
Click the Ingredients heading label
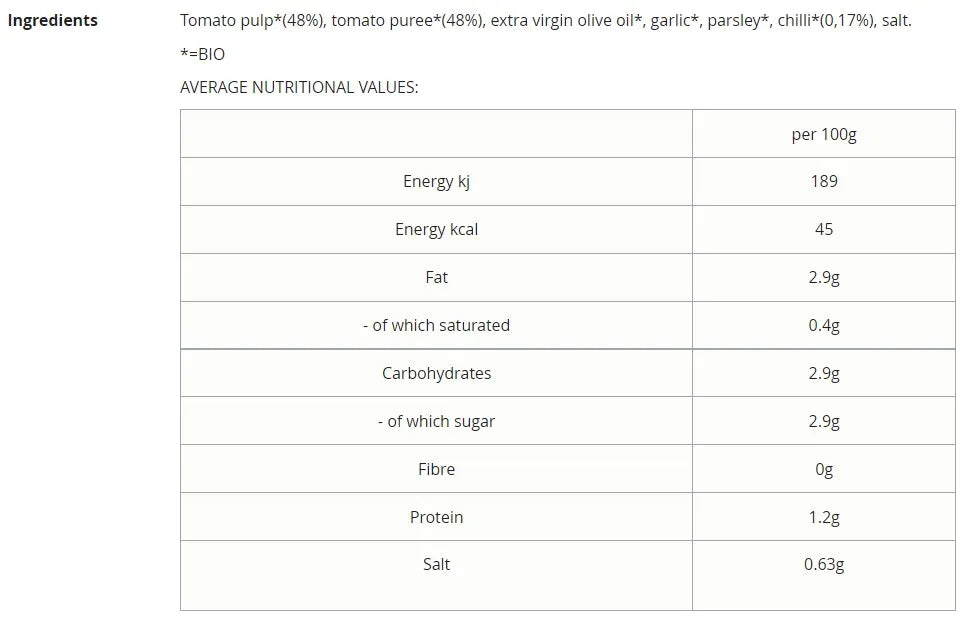click(x=53, y=20)
